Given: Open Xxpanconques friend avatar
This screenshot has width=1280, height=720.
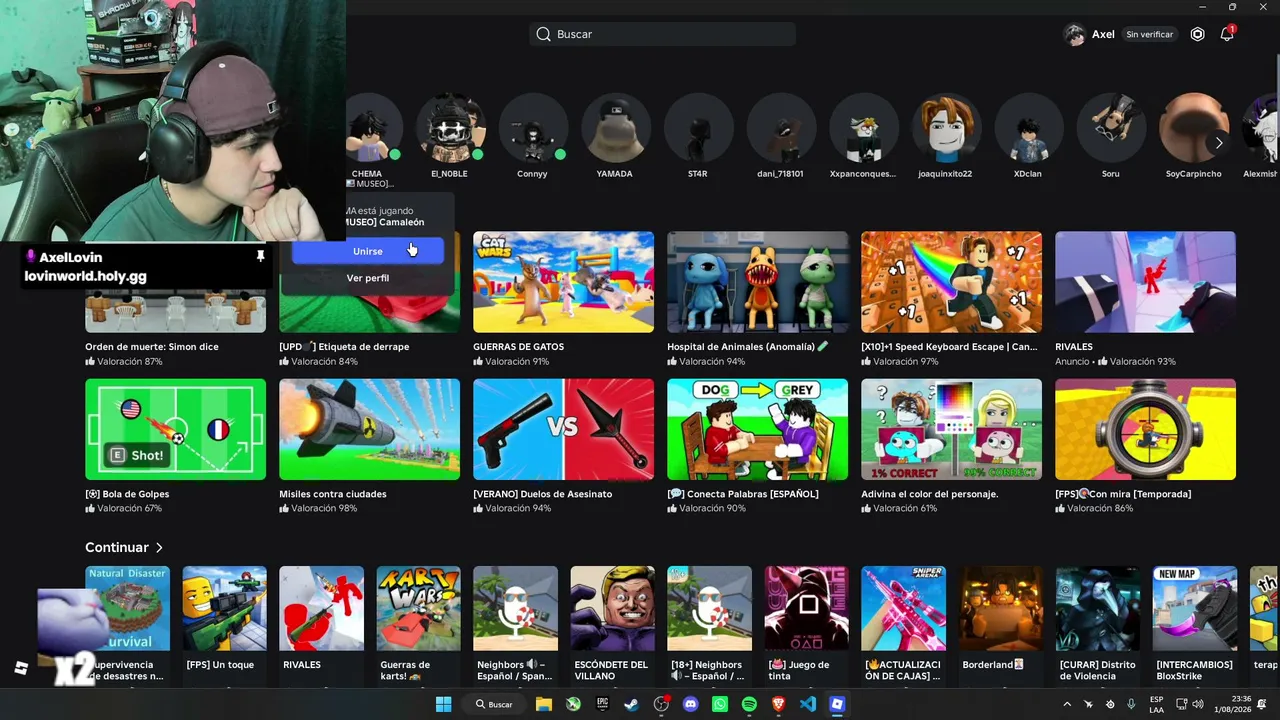Looking at the screenshot, I should pos(863,128).
